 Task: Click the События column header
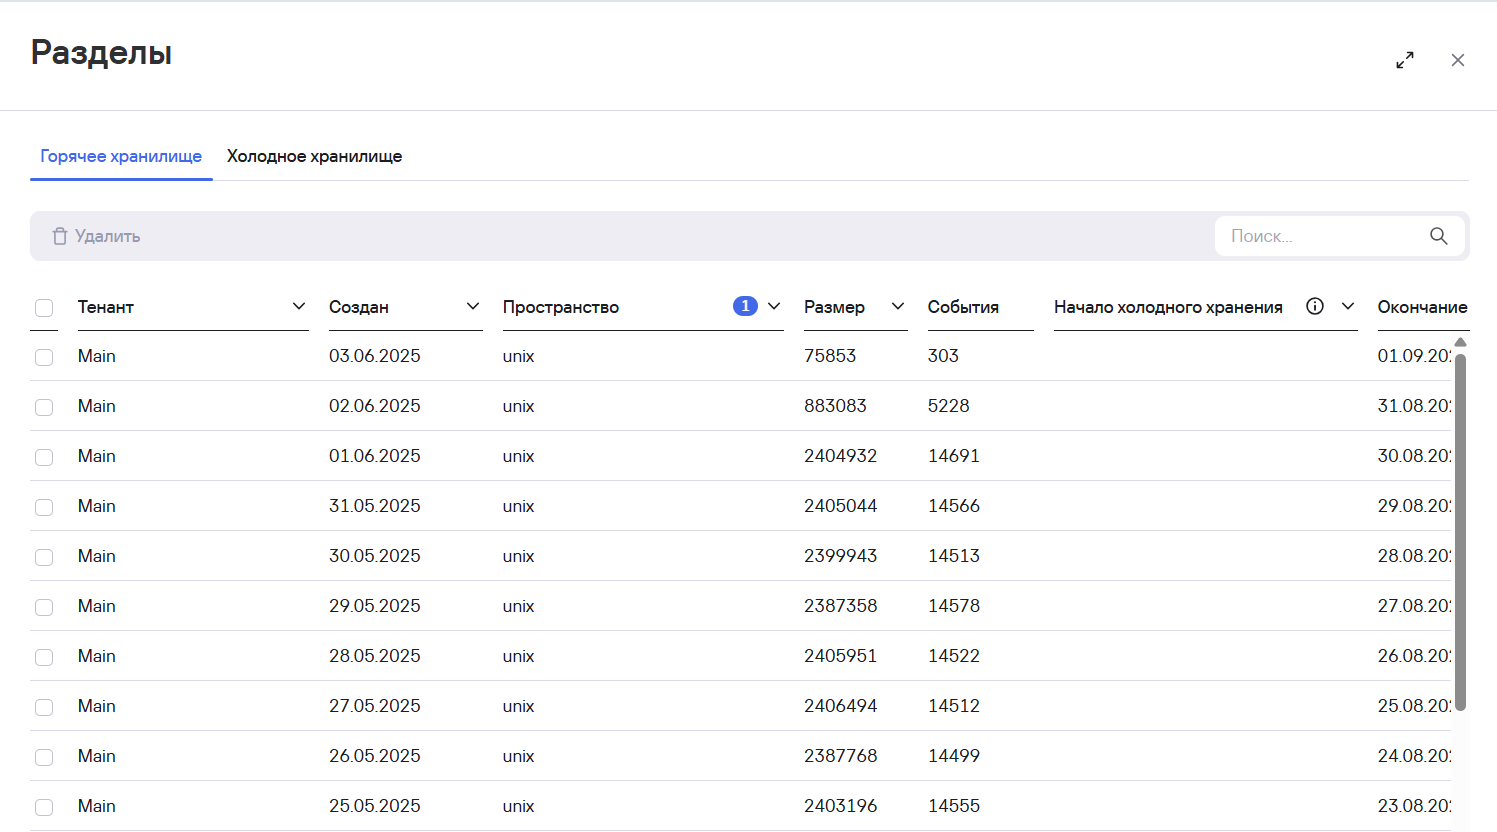(963, 307)
